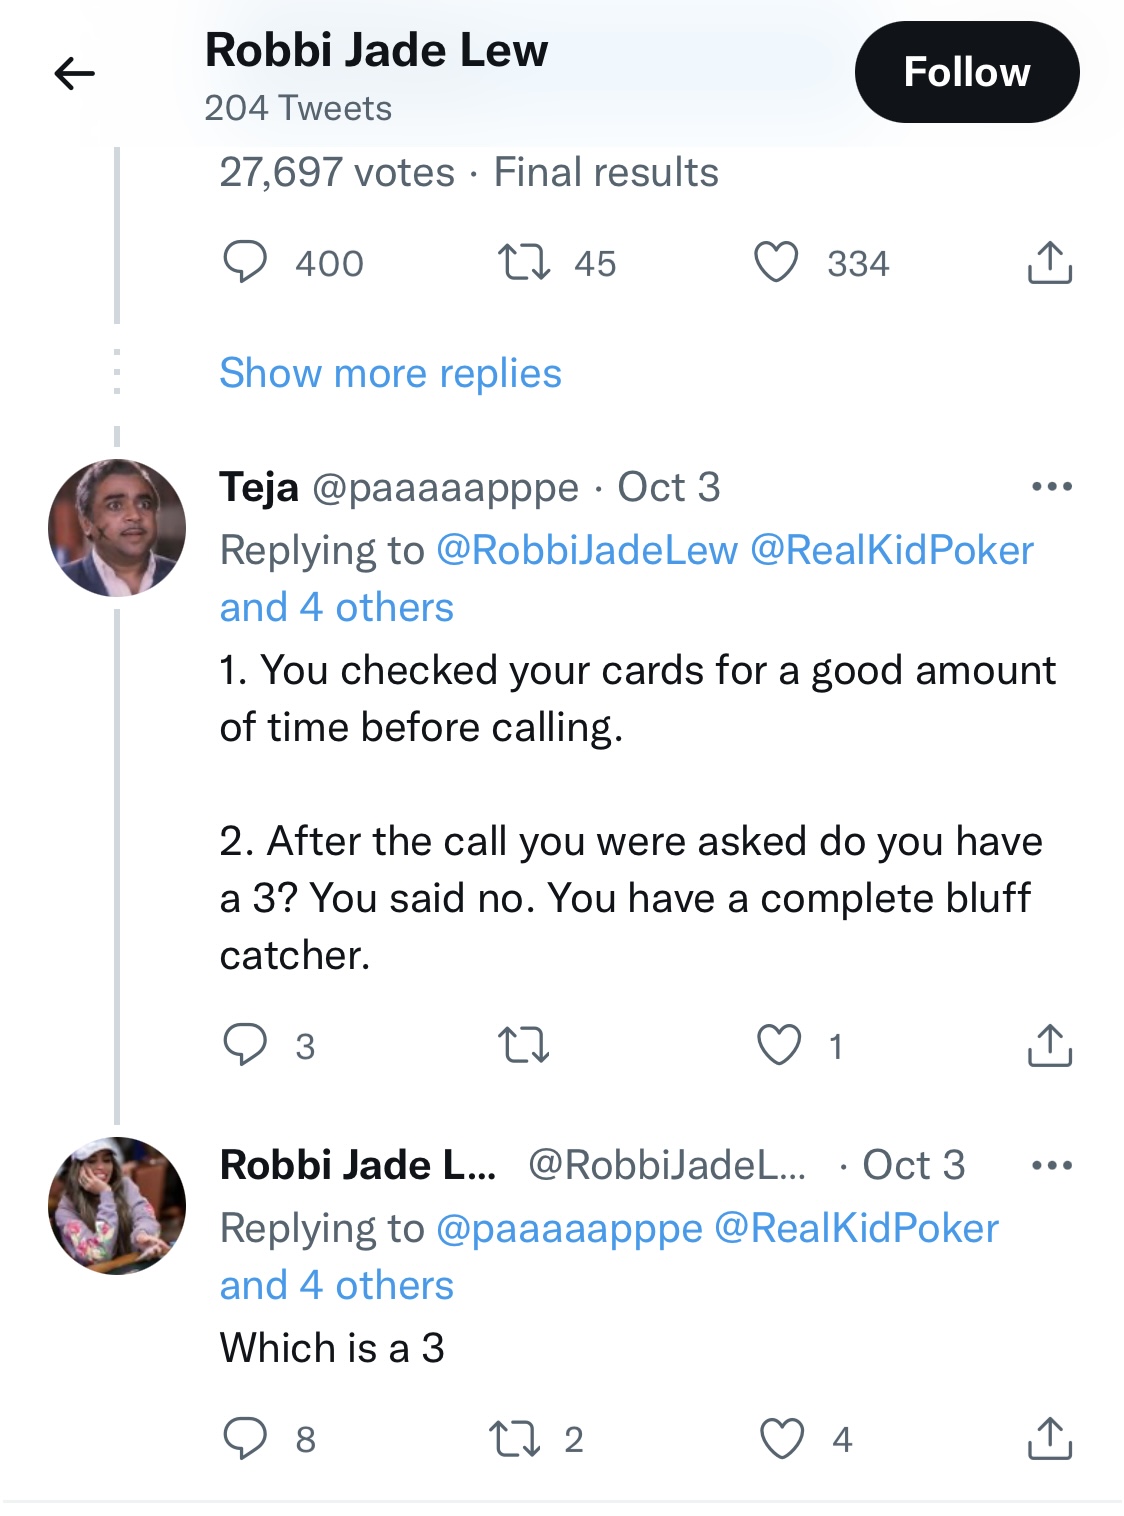Retweet the 'Which is a 3' tweet
This screenshot has width=1124, height=1516.
pos(515,1439)
